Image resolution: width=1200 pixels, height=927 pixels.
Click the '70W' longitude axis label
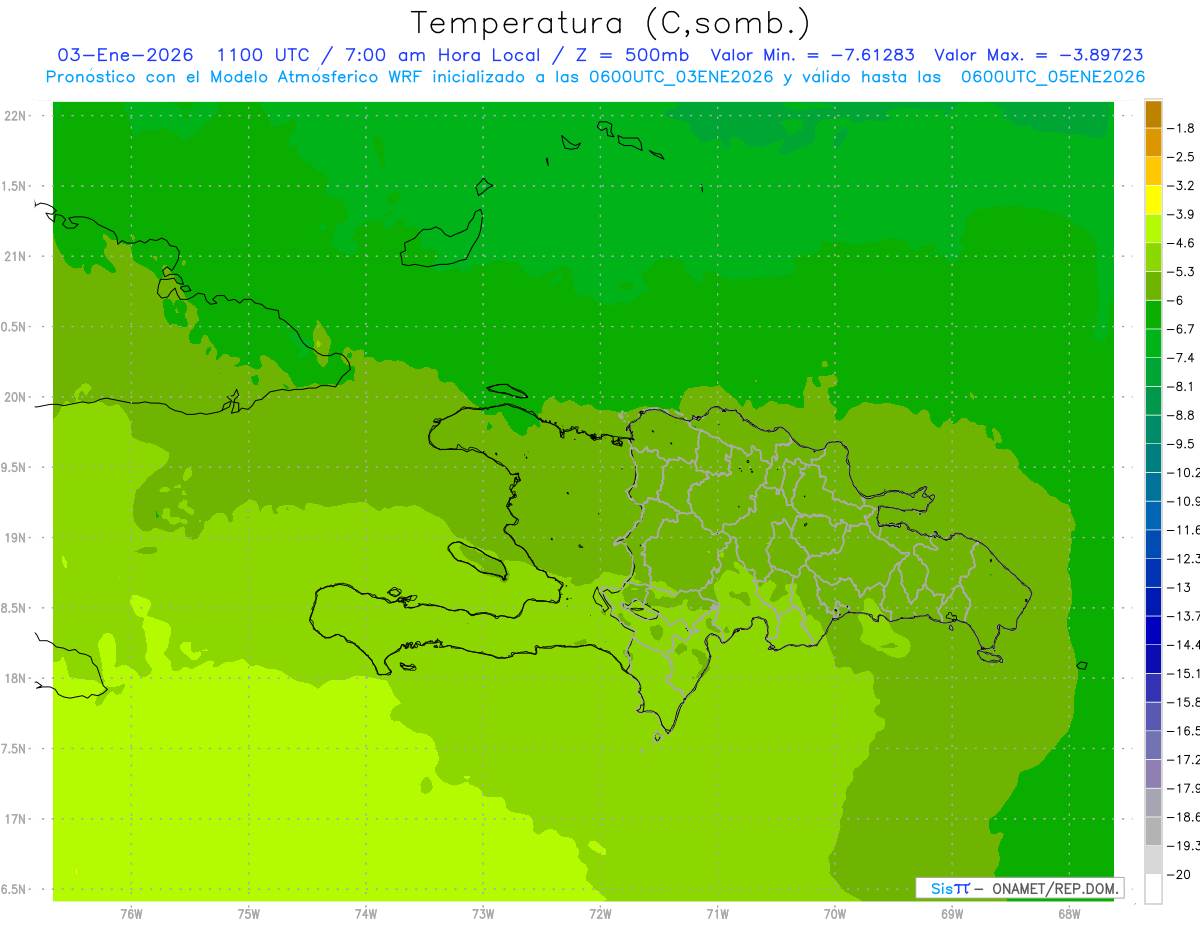point(835,914)
